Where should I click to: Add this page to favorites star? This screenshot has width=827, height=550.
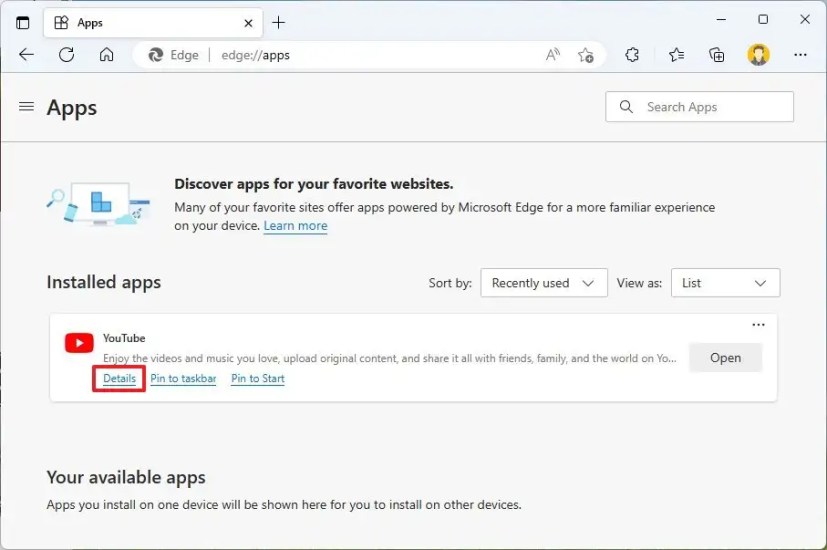tap(585, 55)
